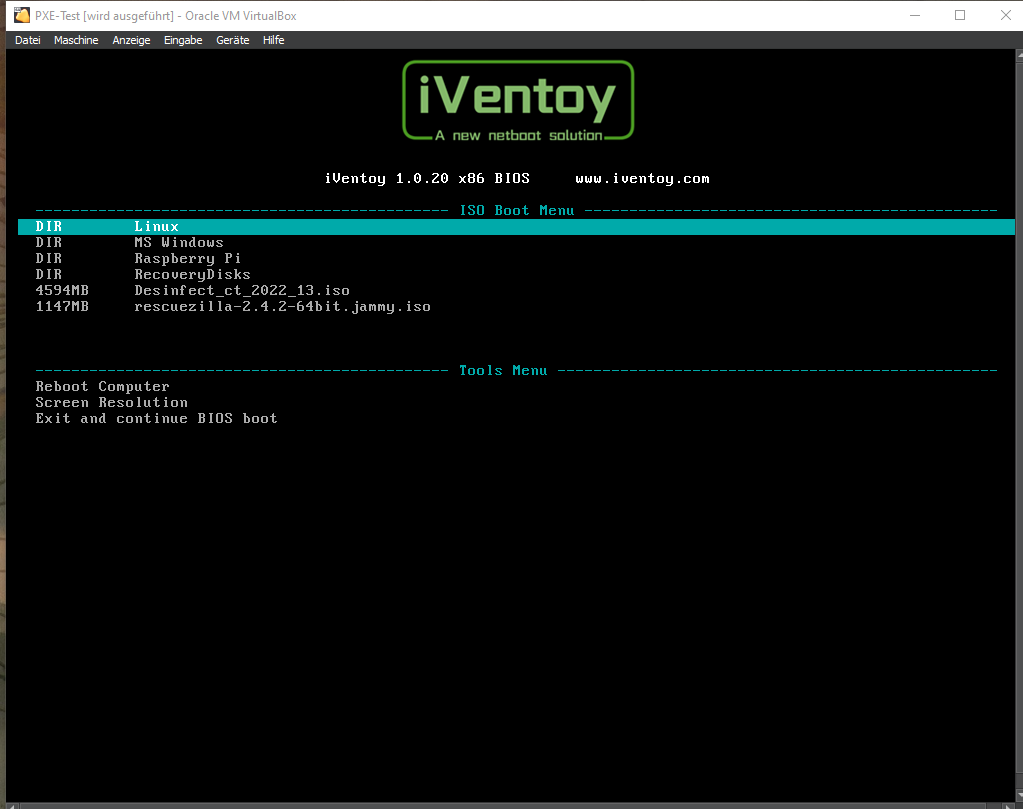Choose Exit and continue BIOS boot
Viewport: 1023px width, 809px height.
(x=157, y=418)
